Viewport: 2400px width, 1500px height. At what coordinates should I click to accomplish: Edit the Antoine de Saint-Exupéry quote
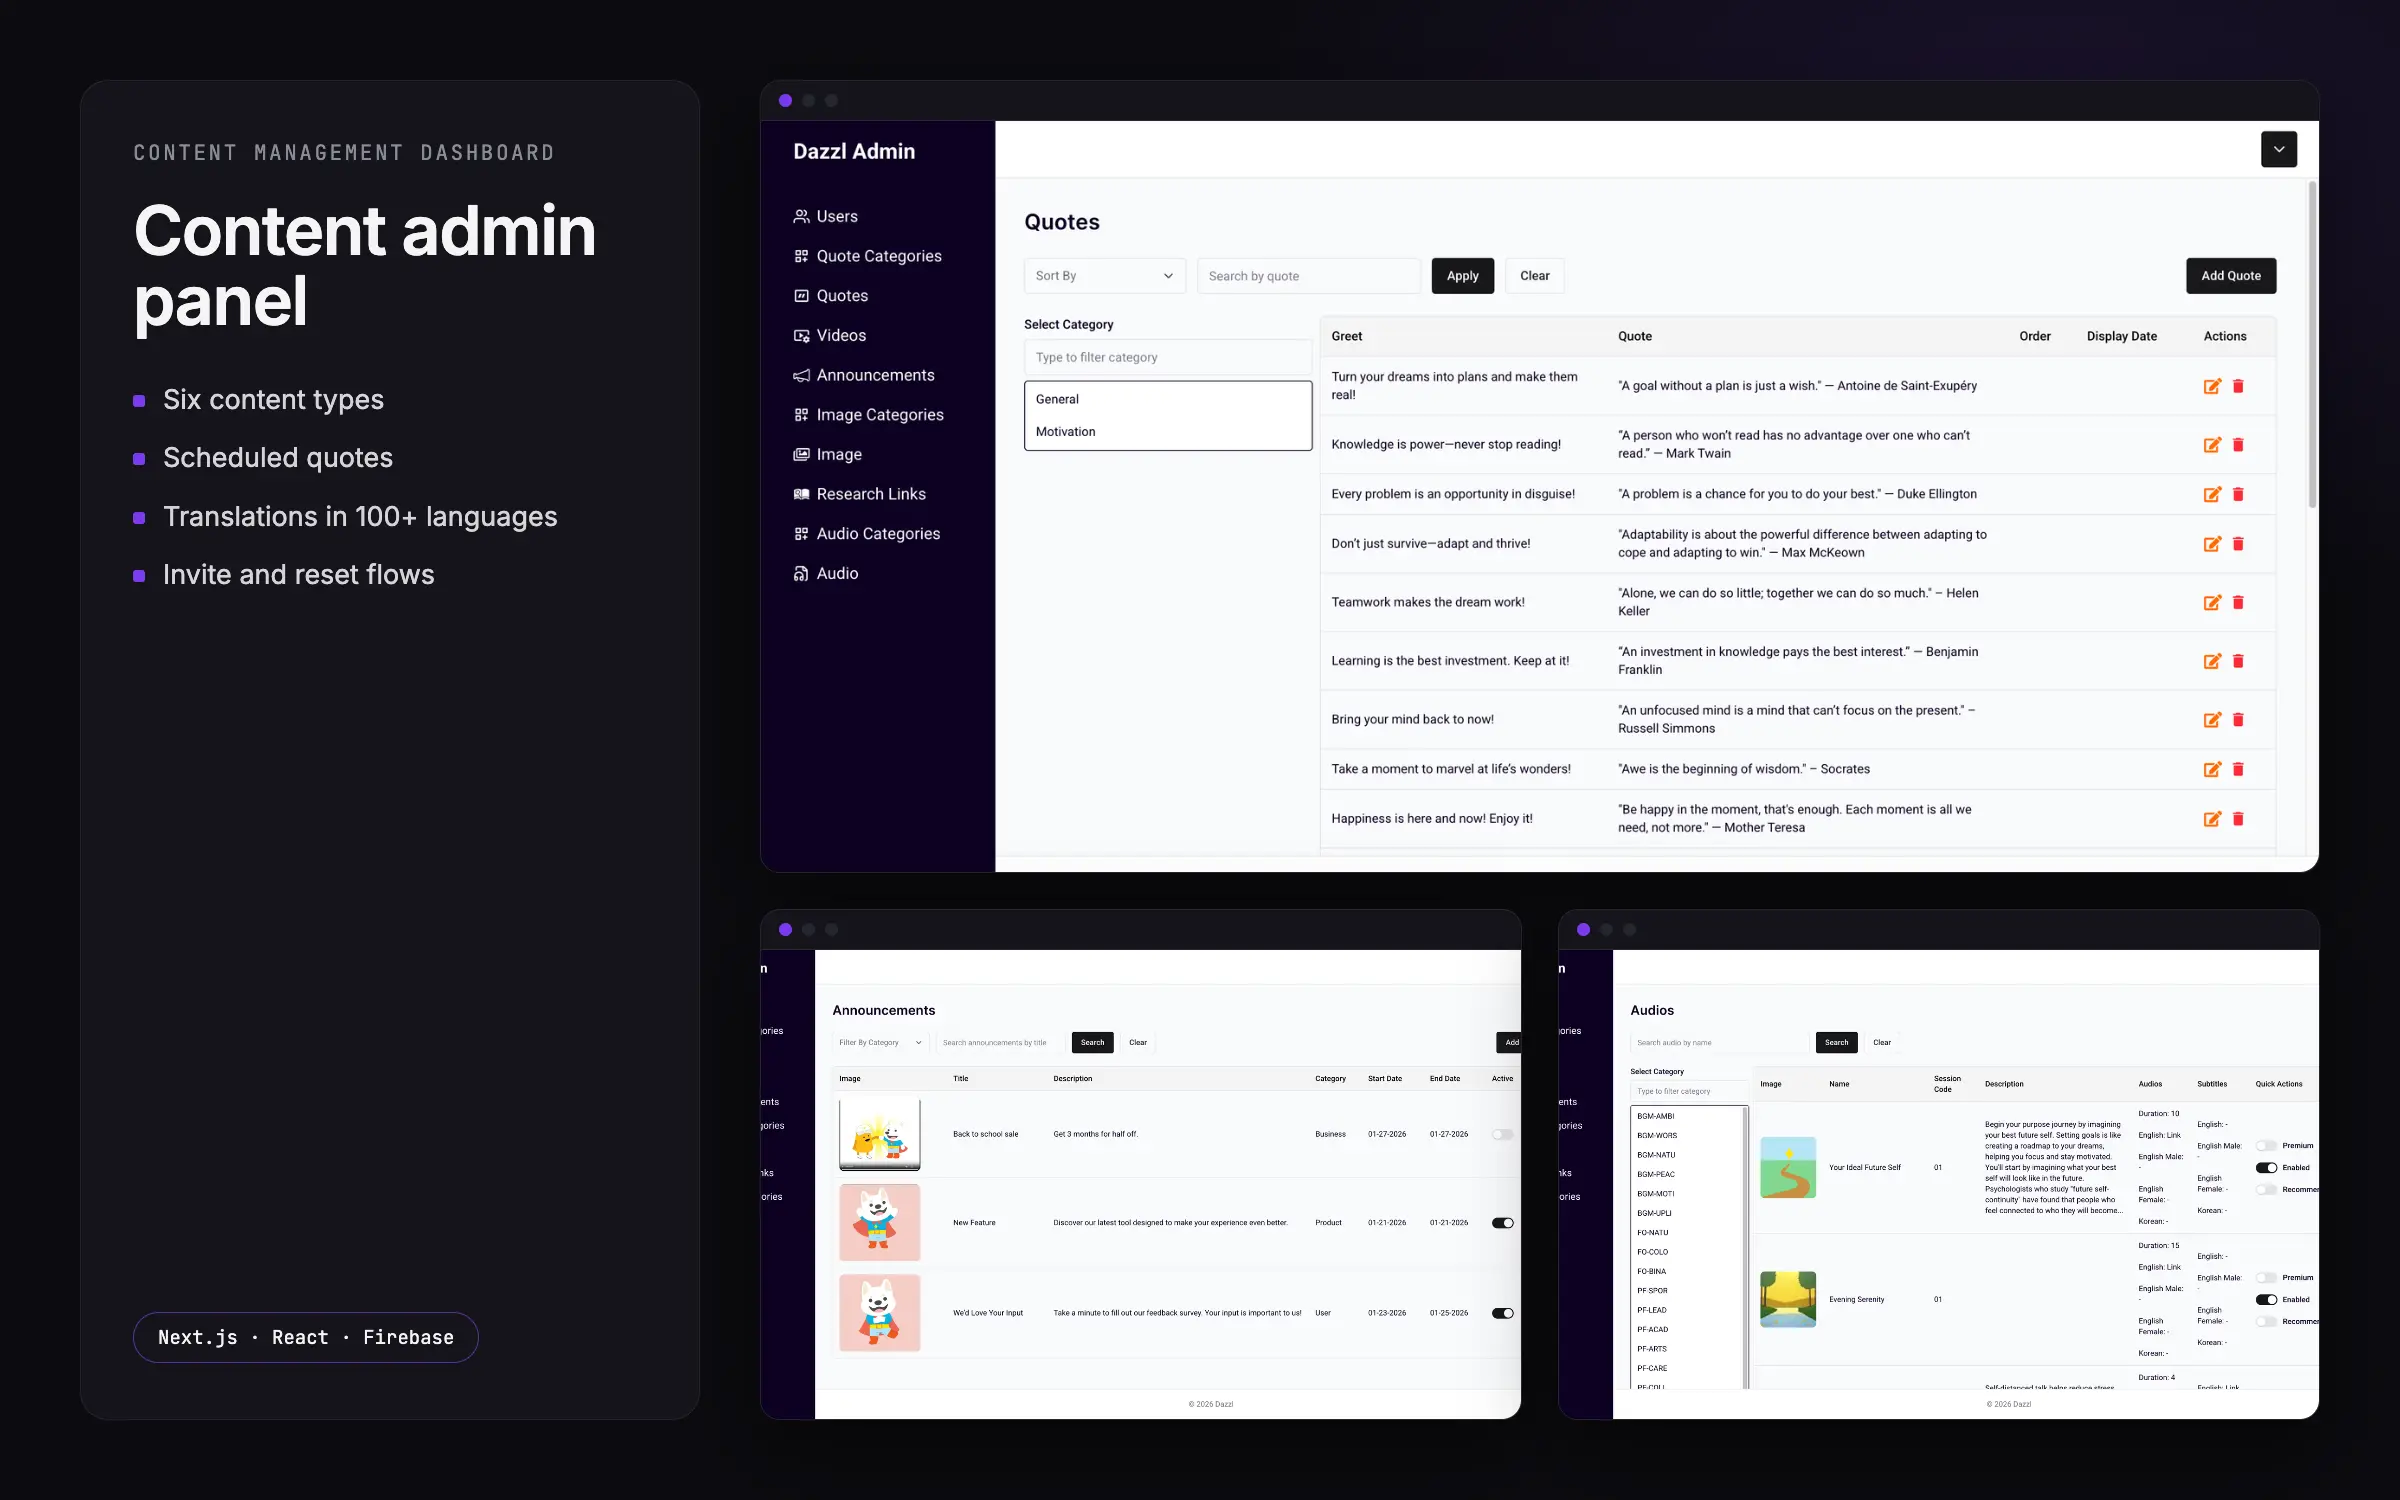(2212, 386)
